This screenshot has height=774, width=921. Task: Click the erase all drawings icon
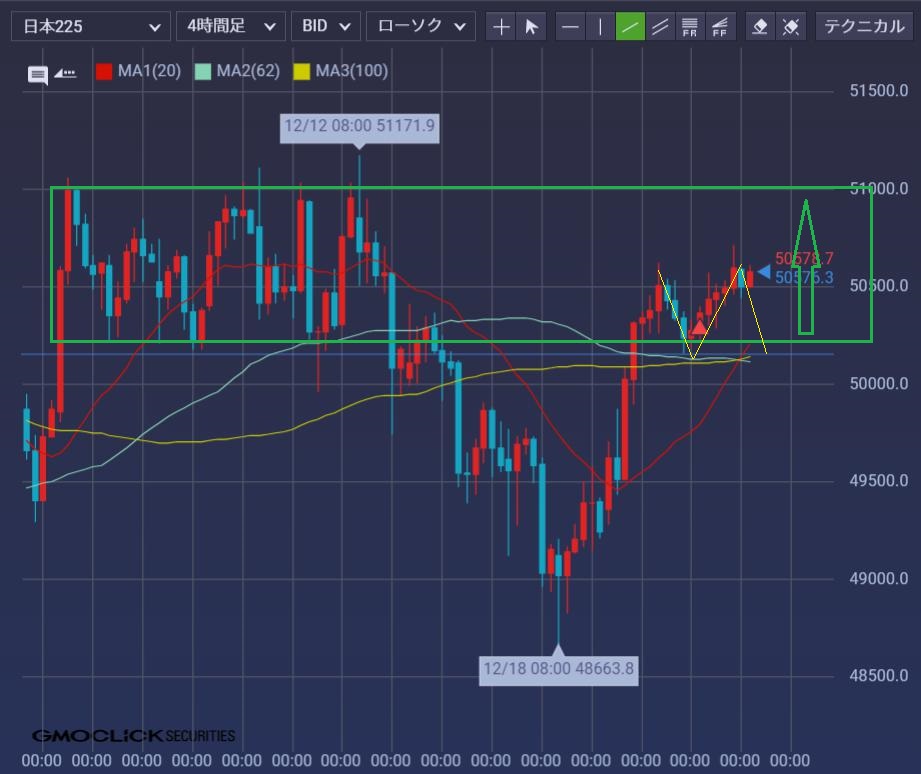click(791, 27)
